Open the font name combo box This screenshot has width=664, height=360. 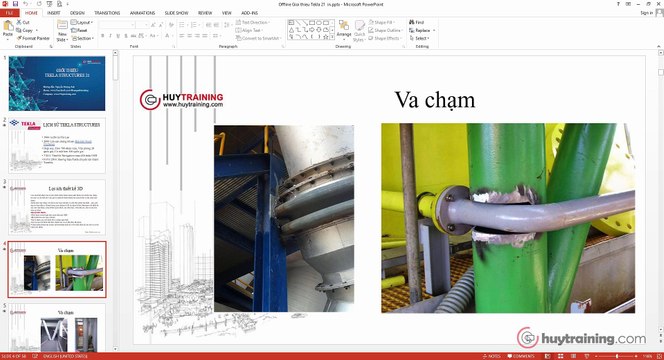tap(116, 25)
